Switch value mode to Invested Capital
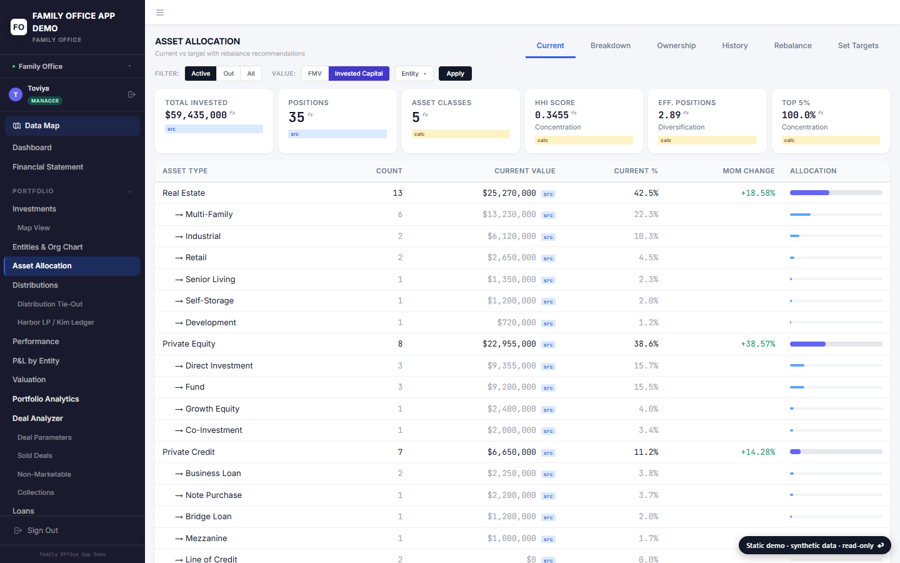 (x=359, y=73)
